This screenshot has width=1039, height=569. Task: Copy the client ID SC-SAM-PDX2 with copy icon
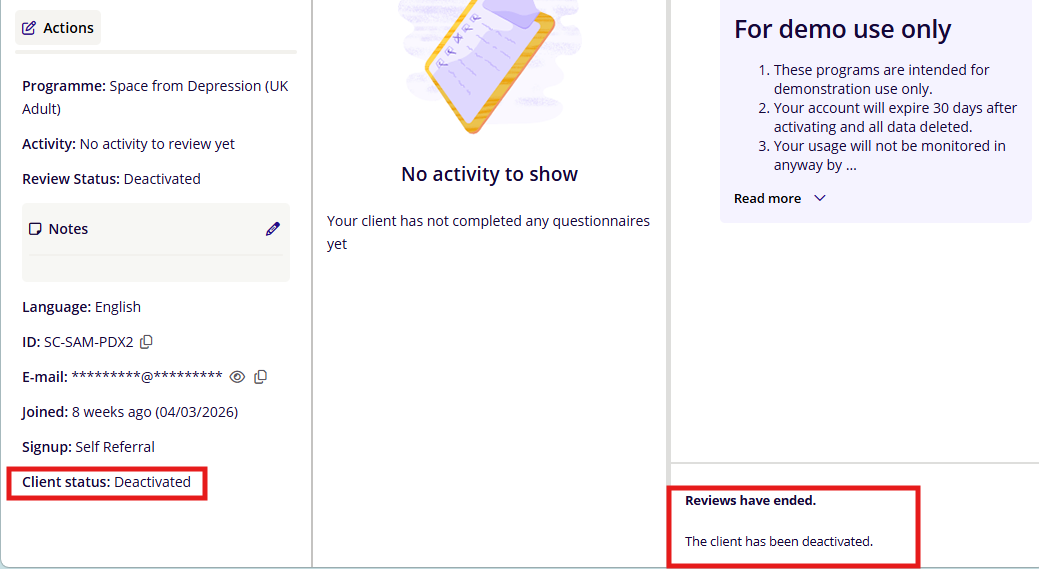click(x=147, y=342)
